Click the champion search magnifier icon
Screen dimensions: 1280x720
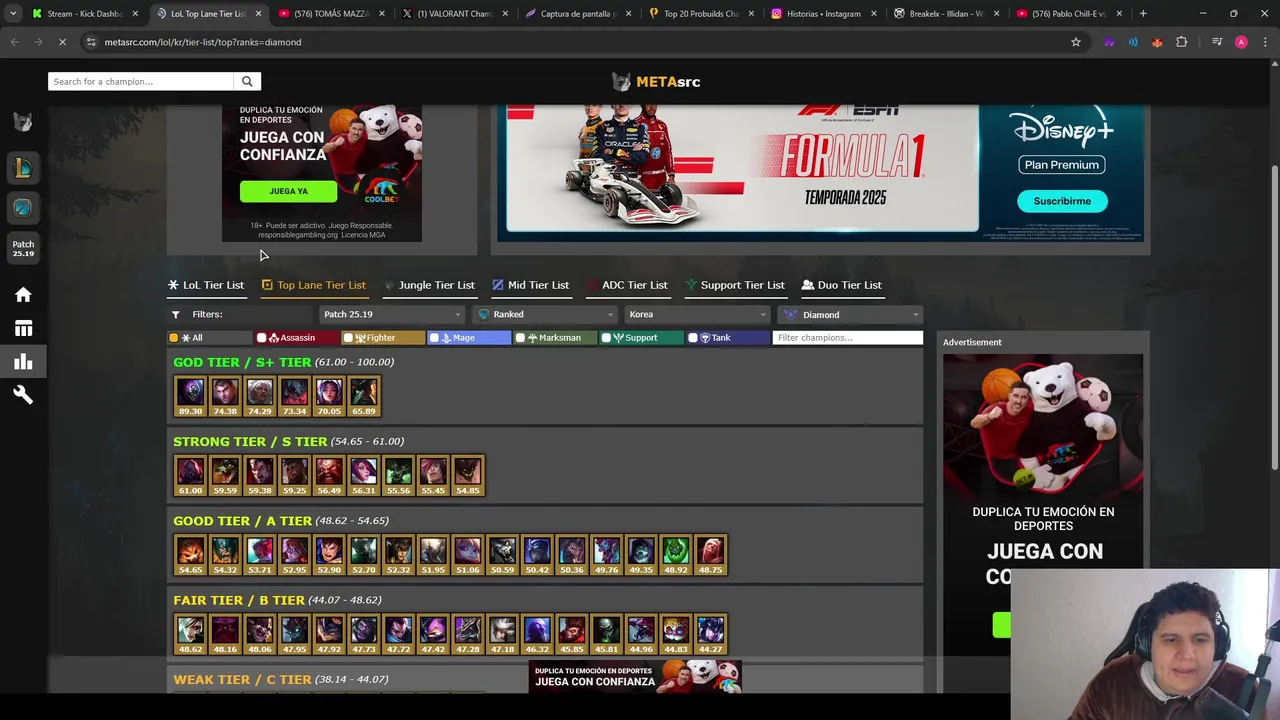[247, 82]
